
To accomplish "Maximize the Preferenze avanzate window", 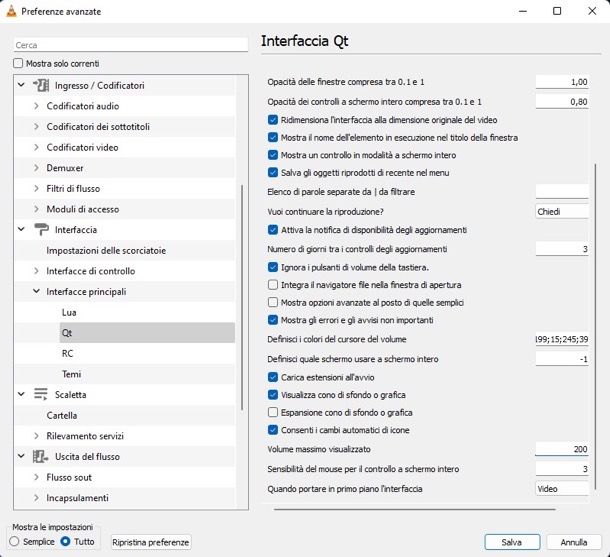I will [557, 11].
